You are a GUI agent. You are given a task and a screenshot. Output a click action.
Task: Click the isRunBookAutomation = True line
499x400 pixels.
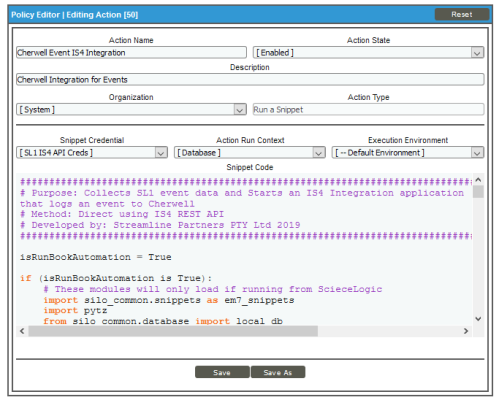[x=96, y=257]
